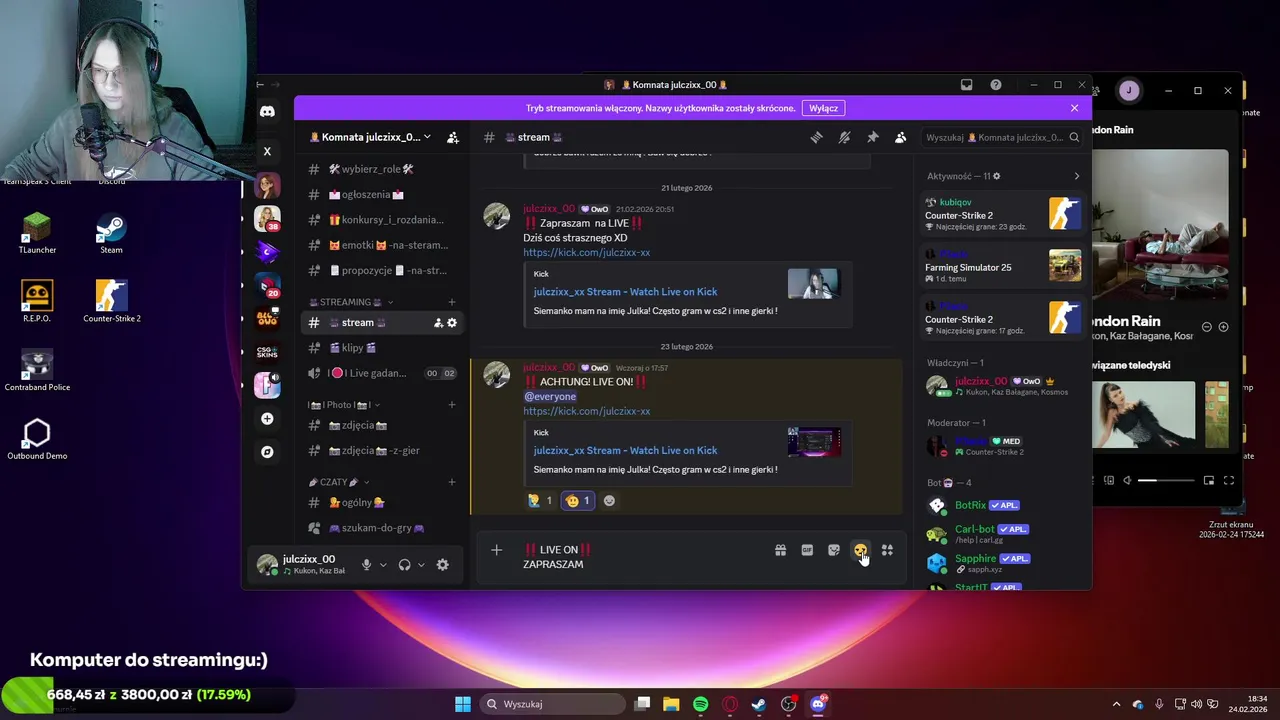
Task: Click first Watch Live on Kick embed title
Action: coord(625,292)
